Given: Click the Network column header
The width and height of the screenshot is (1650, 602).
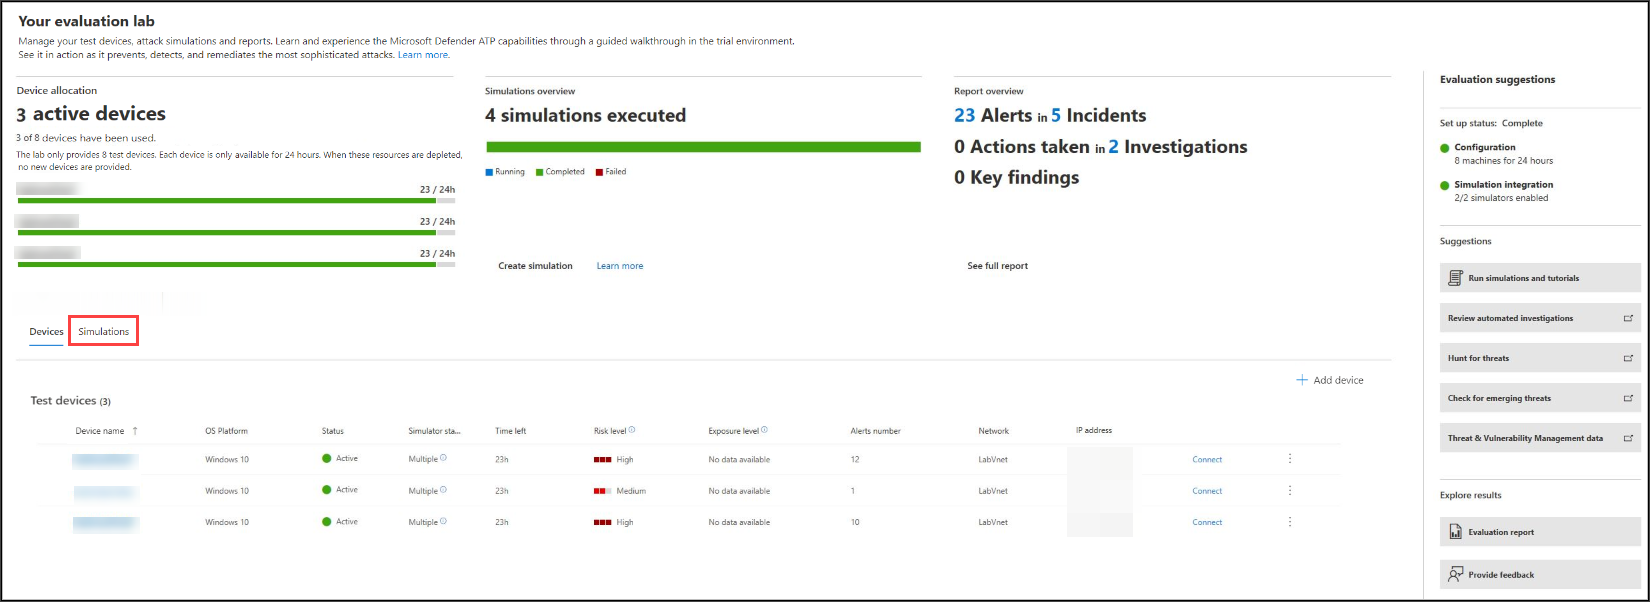Looking at the screenshot, I should point(993,431).
